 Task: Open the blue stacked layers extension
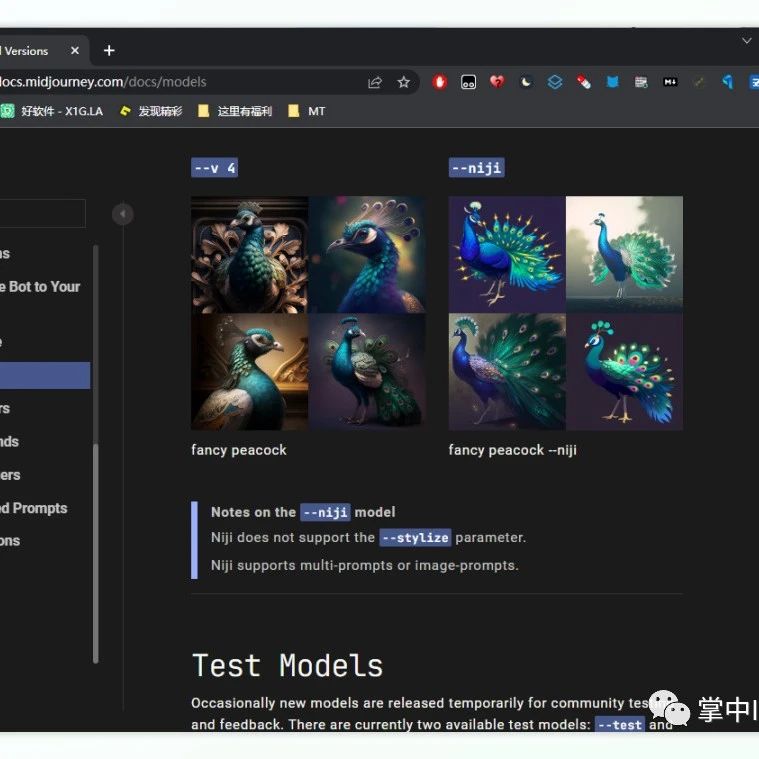[555, 82]
